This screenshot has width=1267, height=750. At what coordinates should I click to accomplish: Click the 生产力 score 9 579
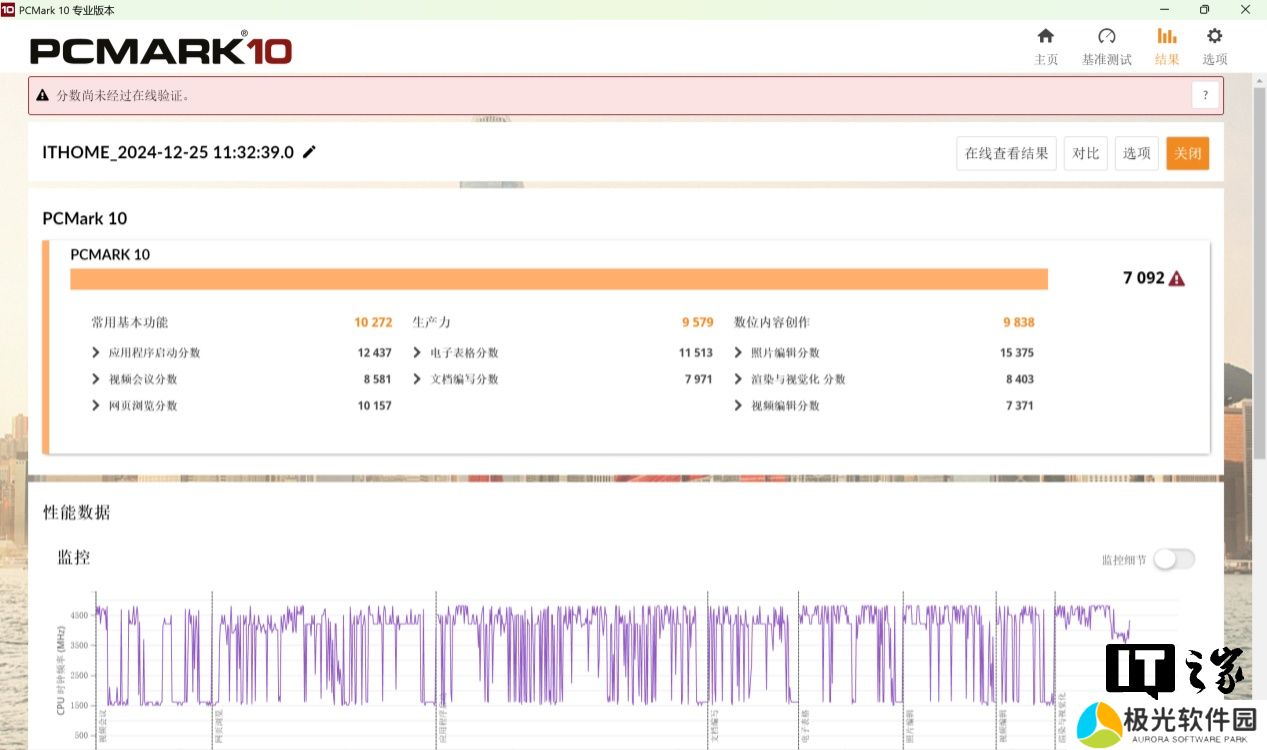pos(698,322)
